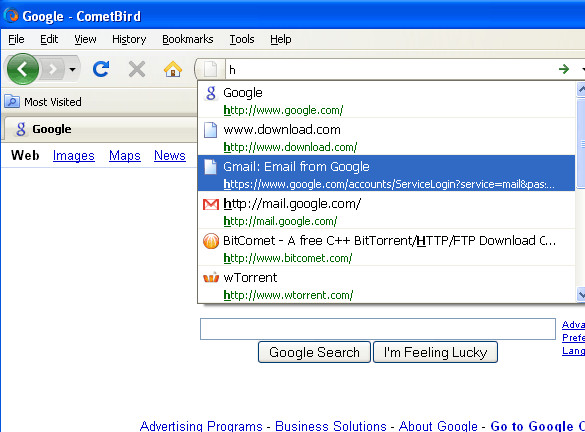Click in the address bar text field
This screenshot has height=432, width=585.
click(390, 69)
